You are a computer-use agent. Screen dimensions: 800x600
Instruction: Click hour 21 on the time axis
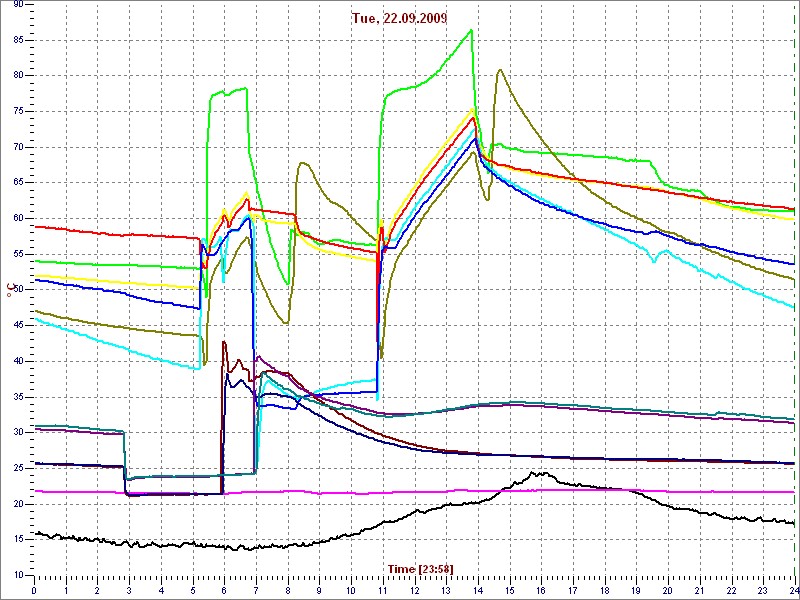point(699,590)
